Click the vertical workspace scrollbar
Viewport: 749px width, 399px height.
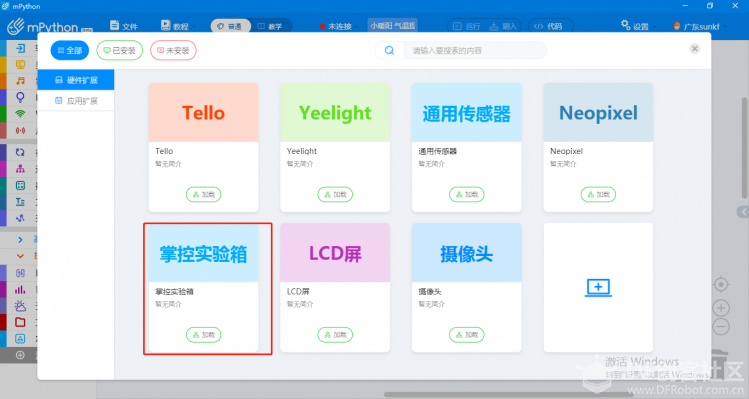744,148
